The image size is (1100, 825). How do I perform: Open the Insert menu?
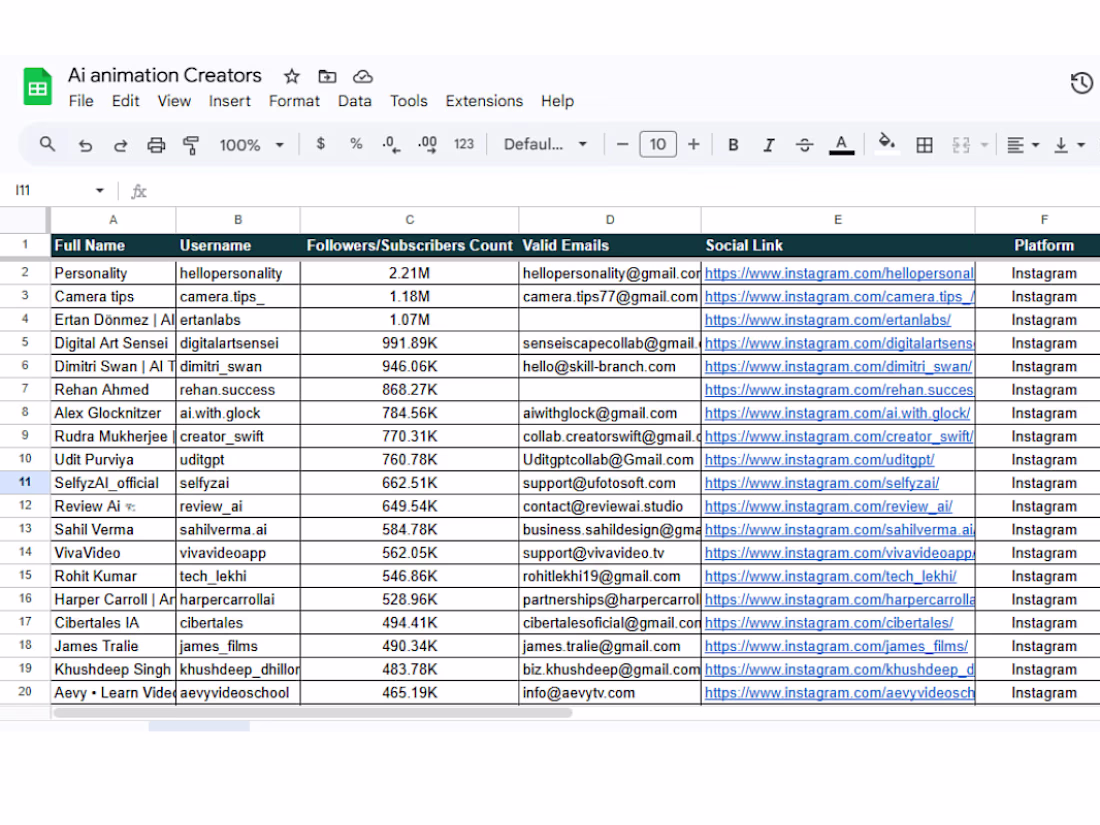click(229, 101)
